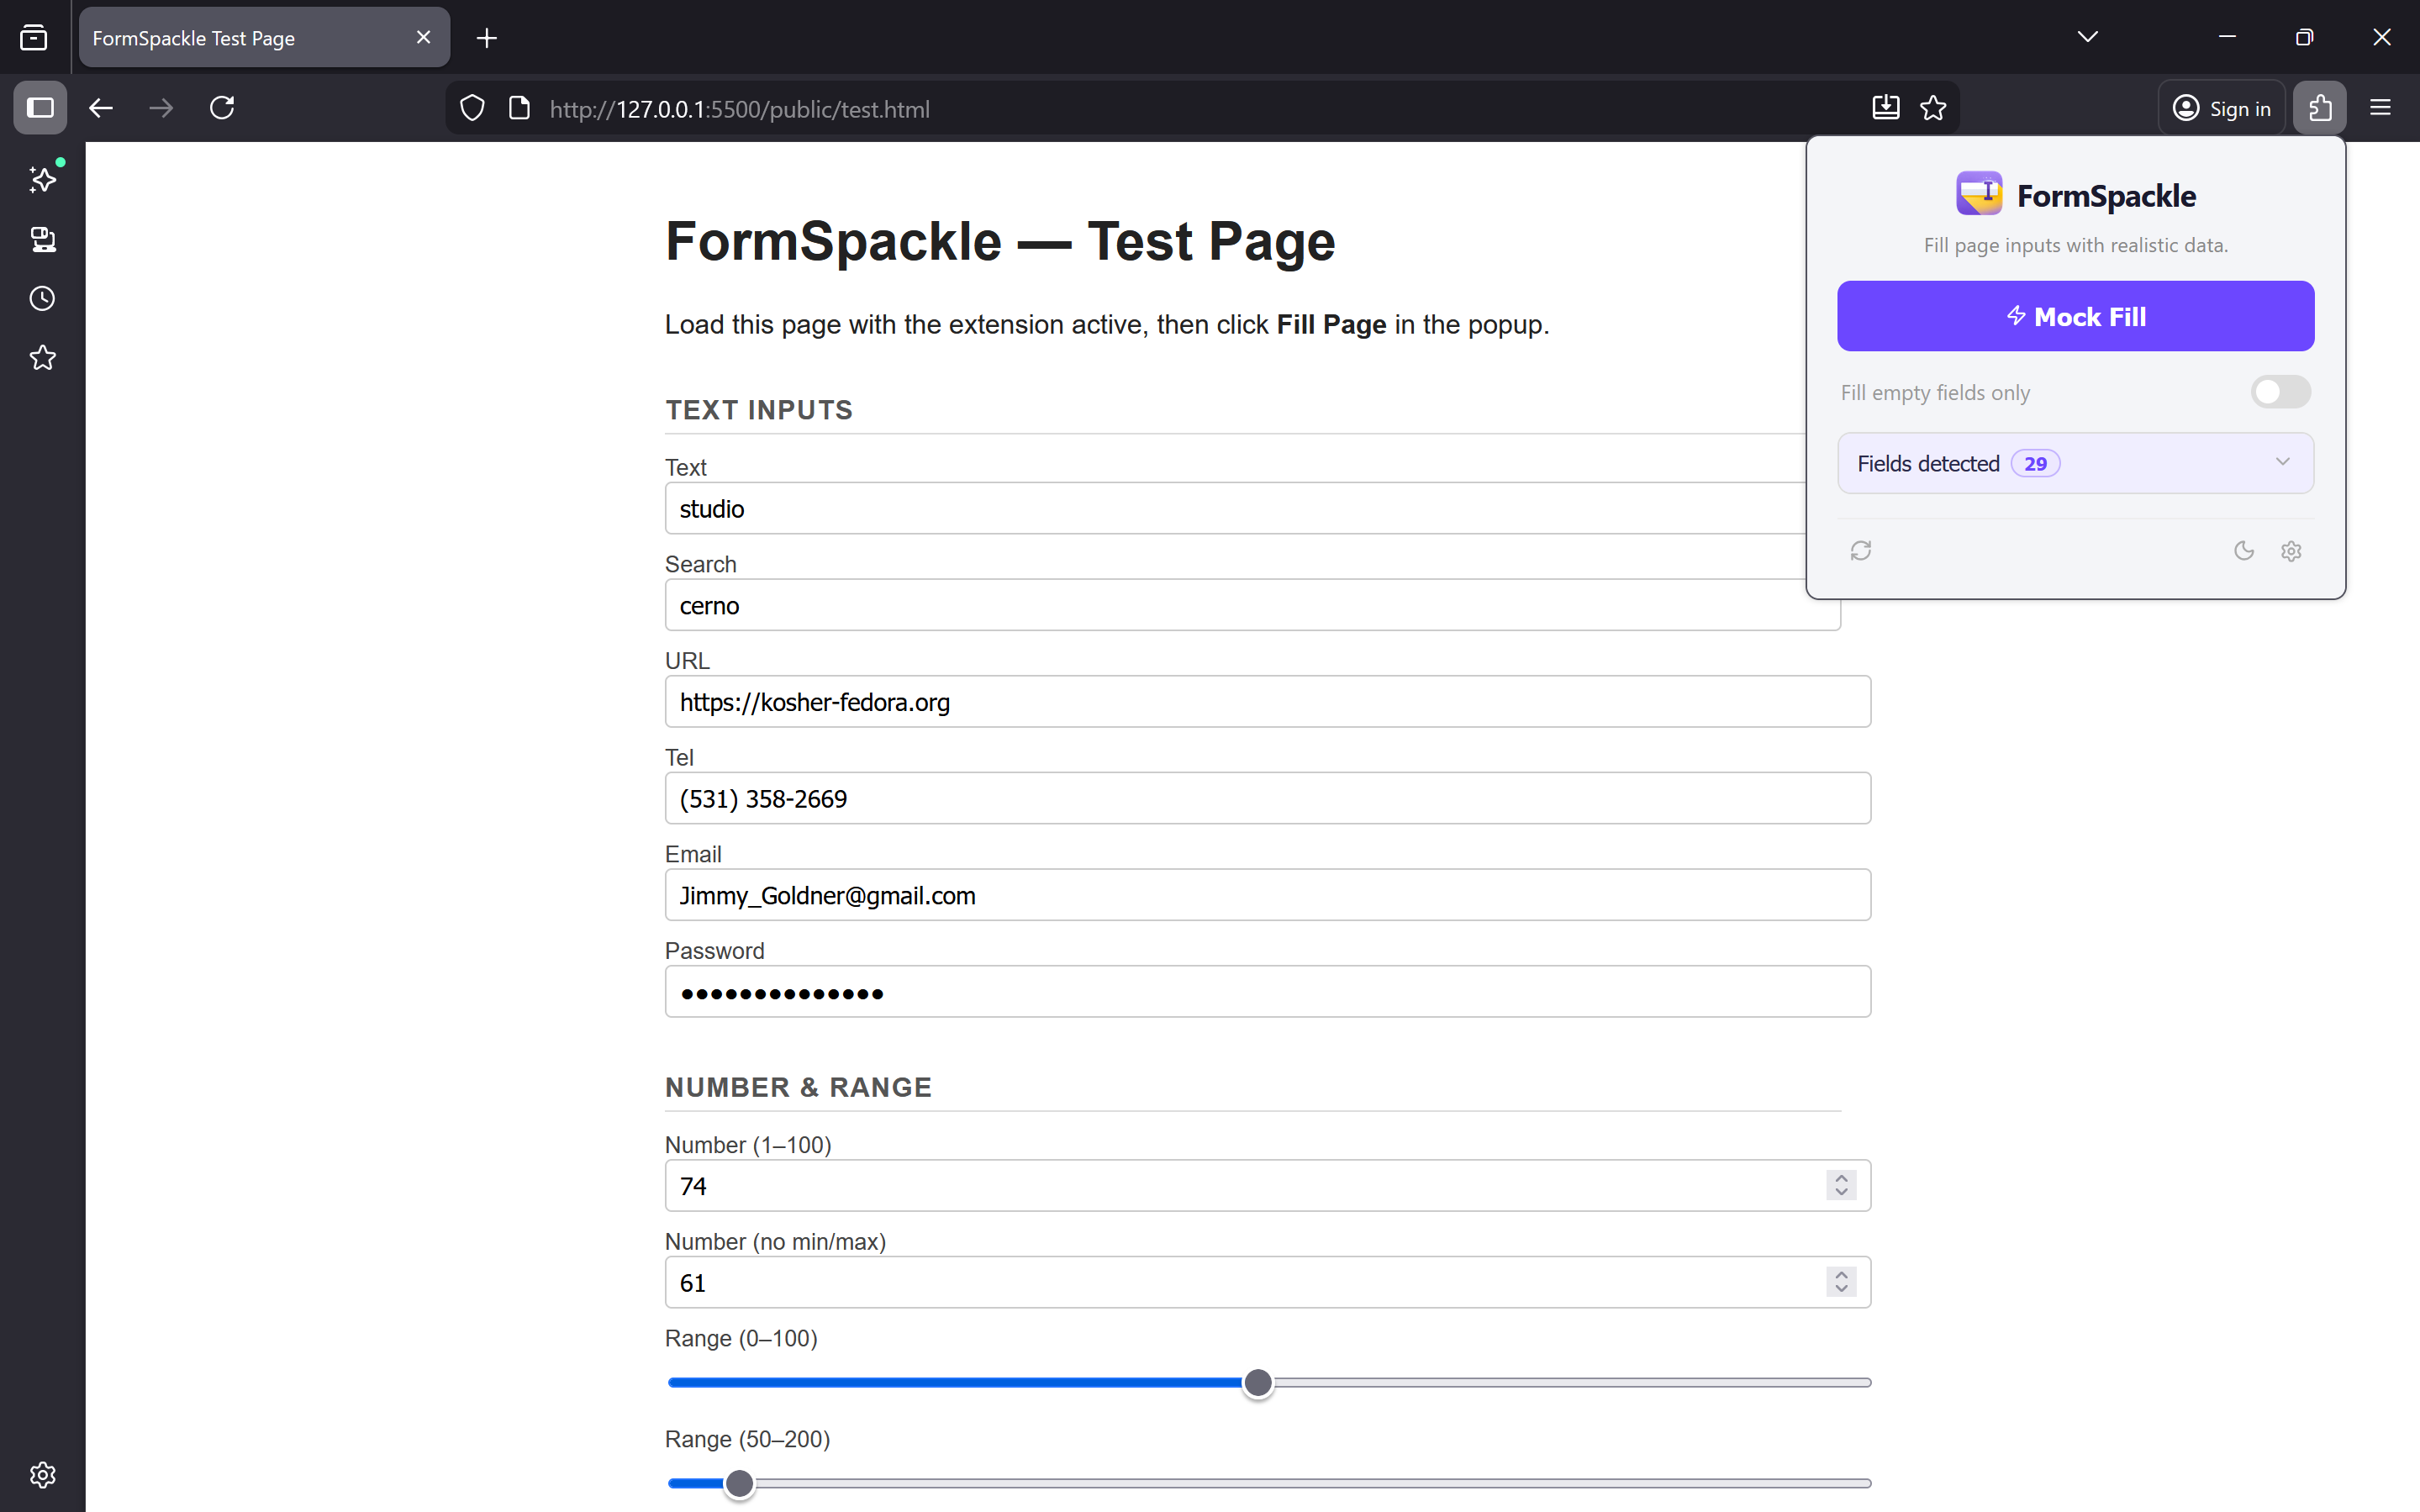Screen dimensions: 2420x1512
Task: Open sidebar settings gear at bottom
Action: [x=43, y=1475]
